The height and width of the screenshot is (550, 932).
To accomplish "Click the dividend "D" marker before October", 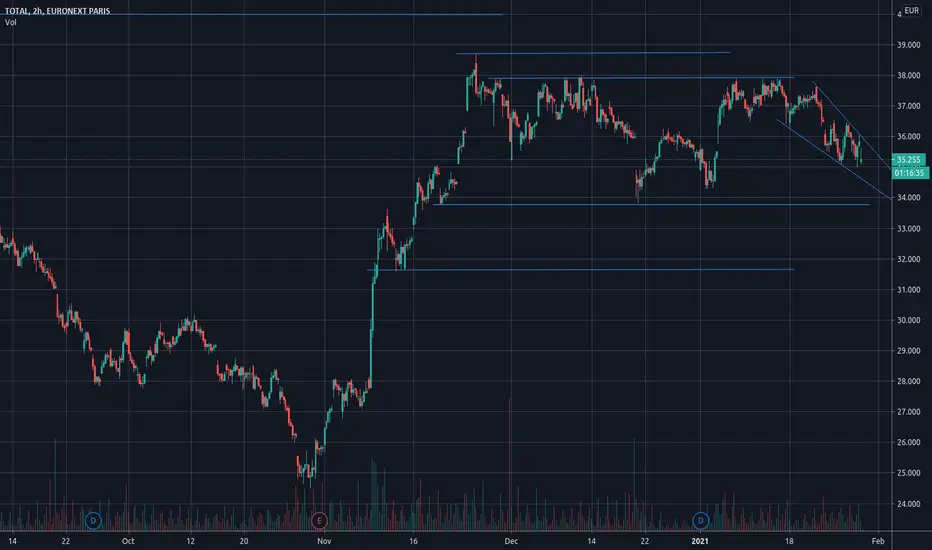I will coord(93,521).
